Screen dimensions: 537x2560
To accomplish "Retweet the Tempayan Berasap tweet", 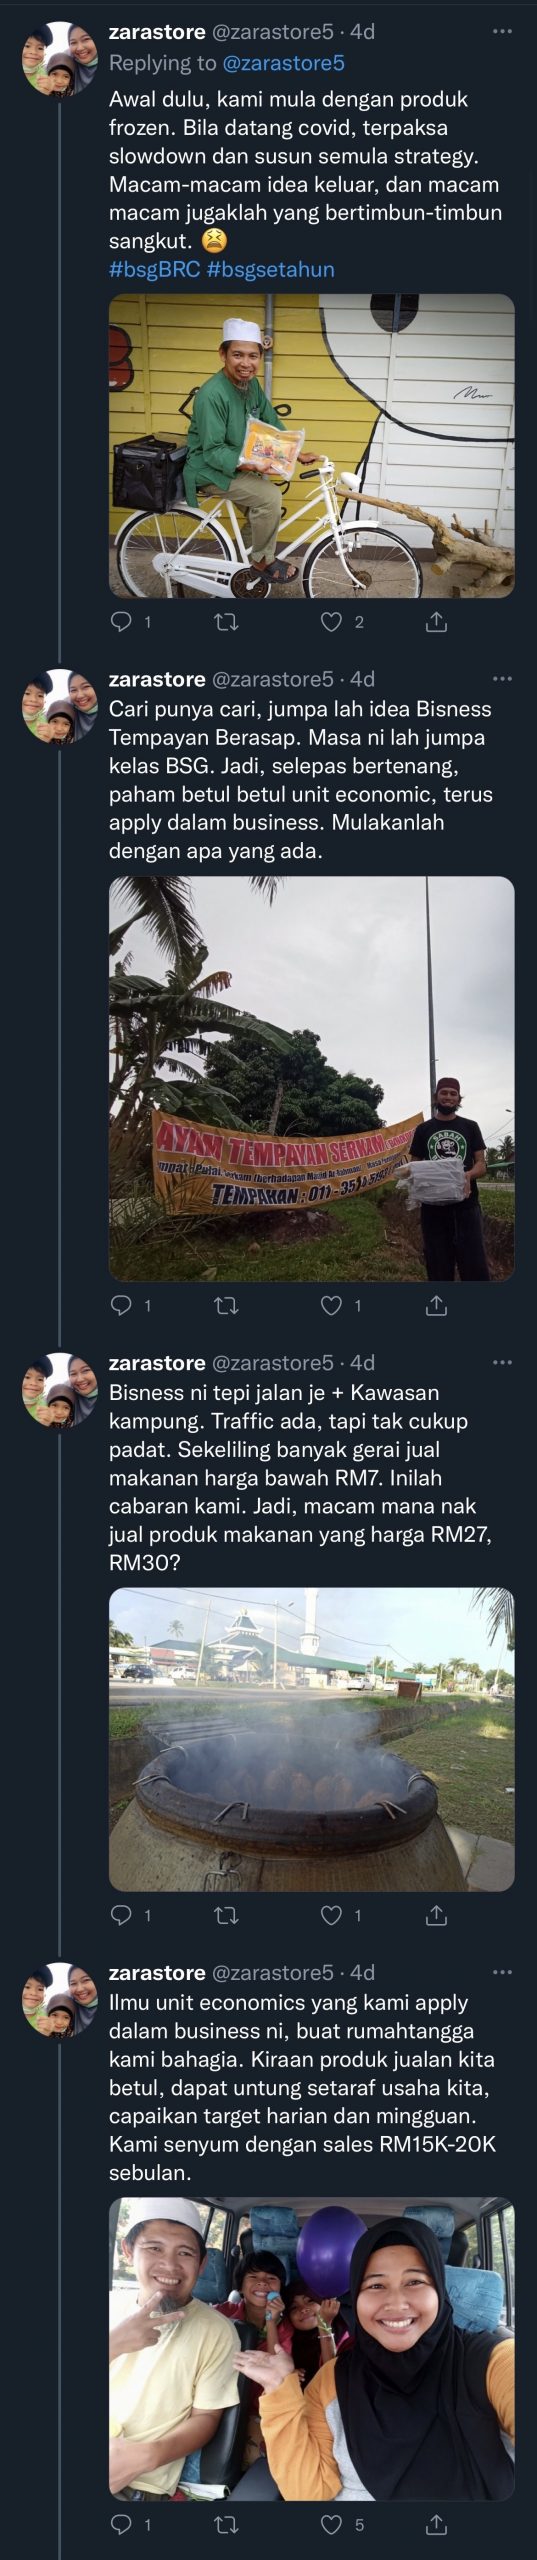I will 227,1305.
